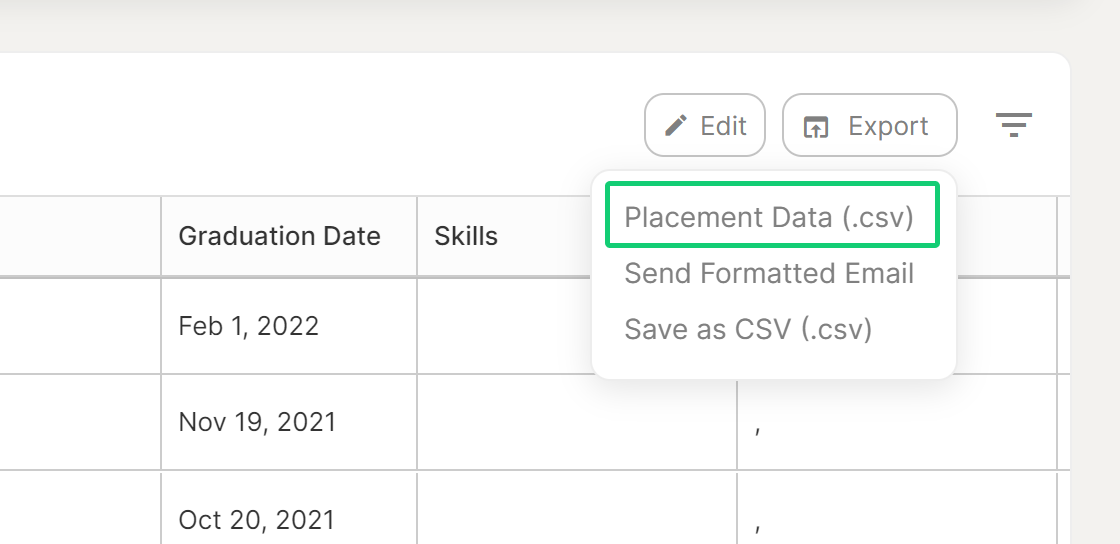Click comma cell in Oct 20, 2021 row
This screenshot has height=544, width=1120.
pyautogui.click(x=897, y=508)
